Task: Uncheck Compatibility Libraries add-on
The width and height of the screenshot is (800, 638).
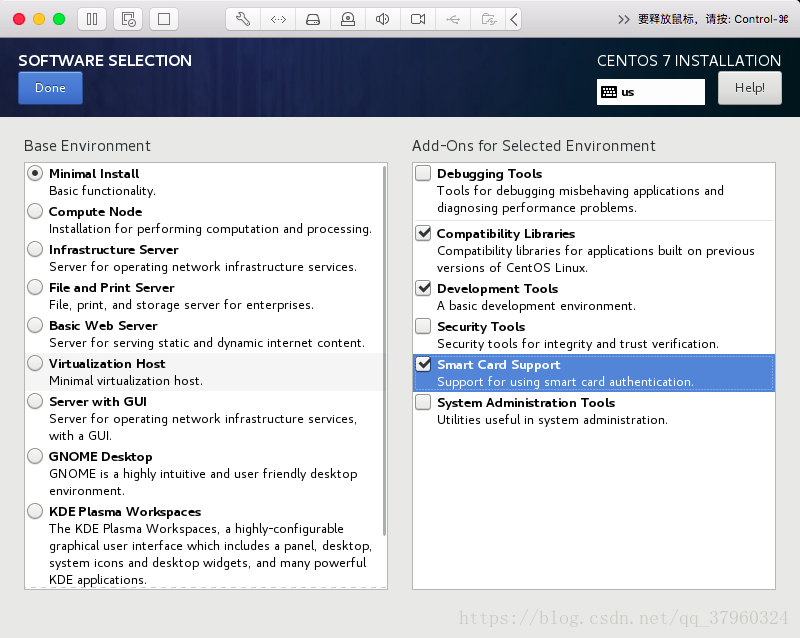Action: click(423, 233)
